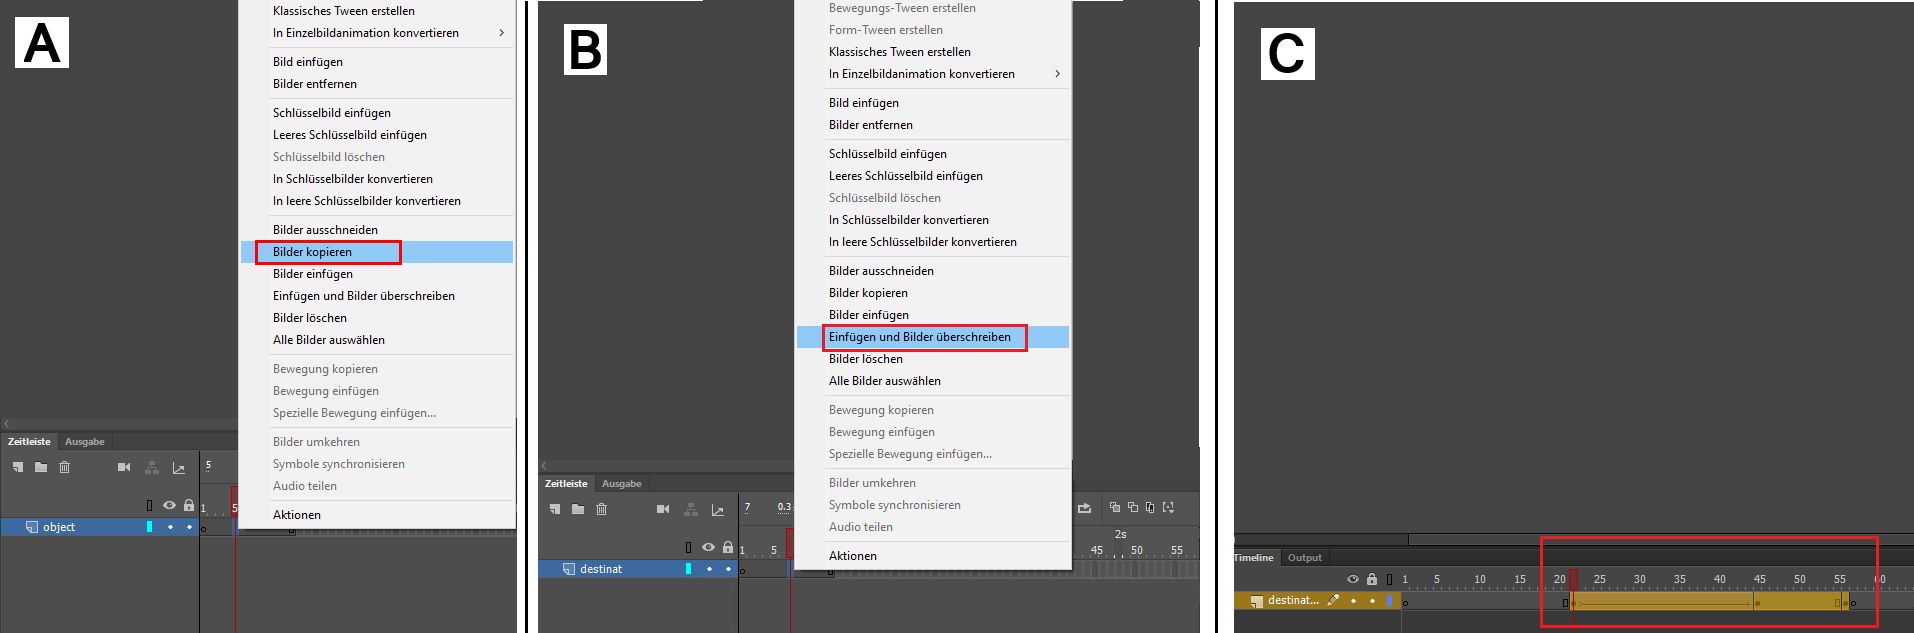Click onion skin icon in panel B

point(1115,507)
